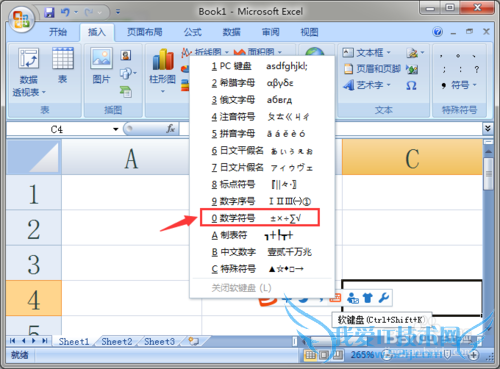
Task: Insert the comma special symbol
Action: [x=441, y=56]
